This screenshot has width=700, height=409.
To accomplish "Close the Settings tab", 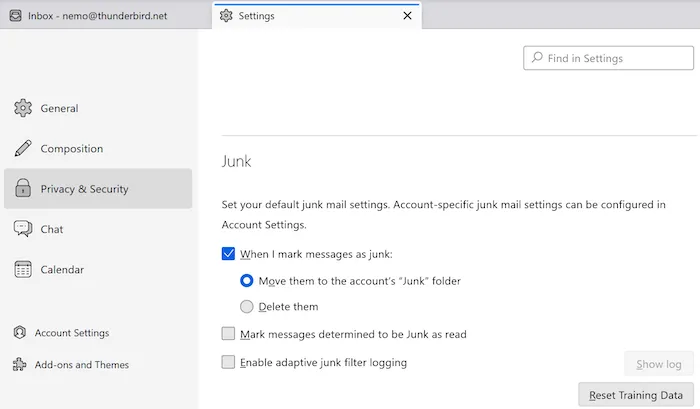I will click(407, 16).
